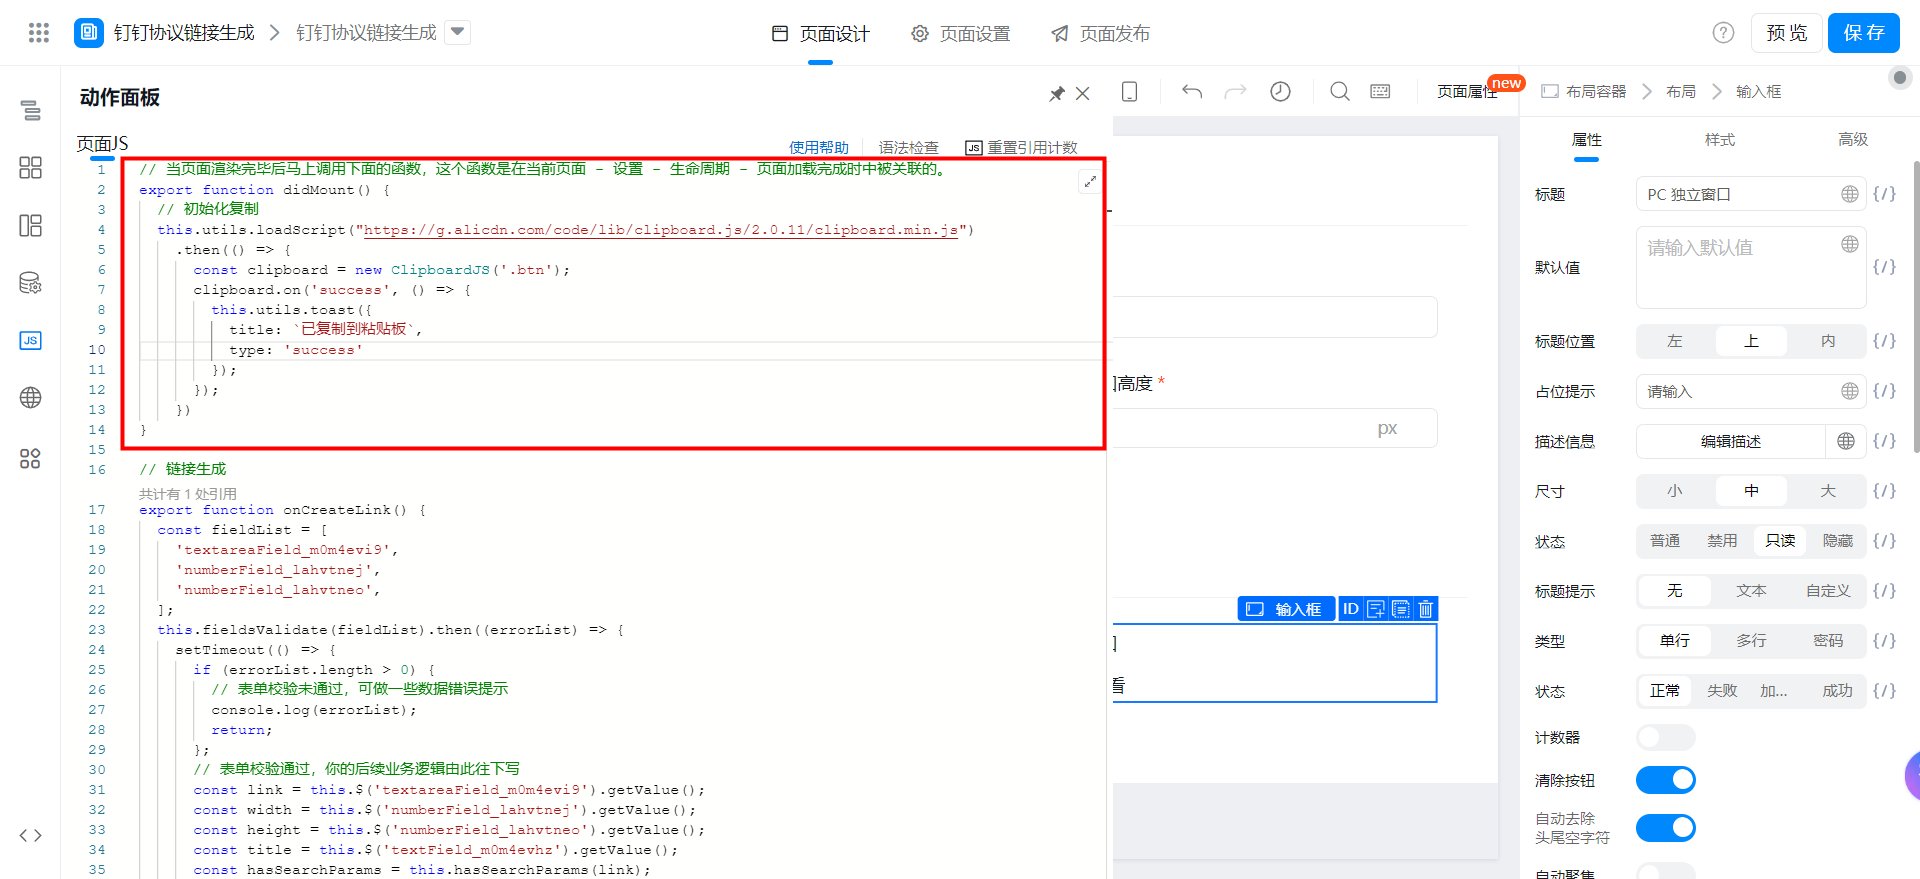
Task: Open the 高级 tab
Action: click(x=1853, y=140)
